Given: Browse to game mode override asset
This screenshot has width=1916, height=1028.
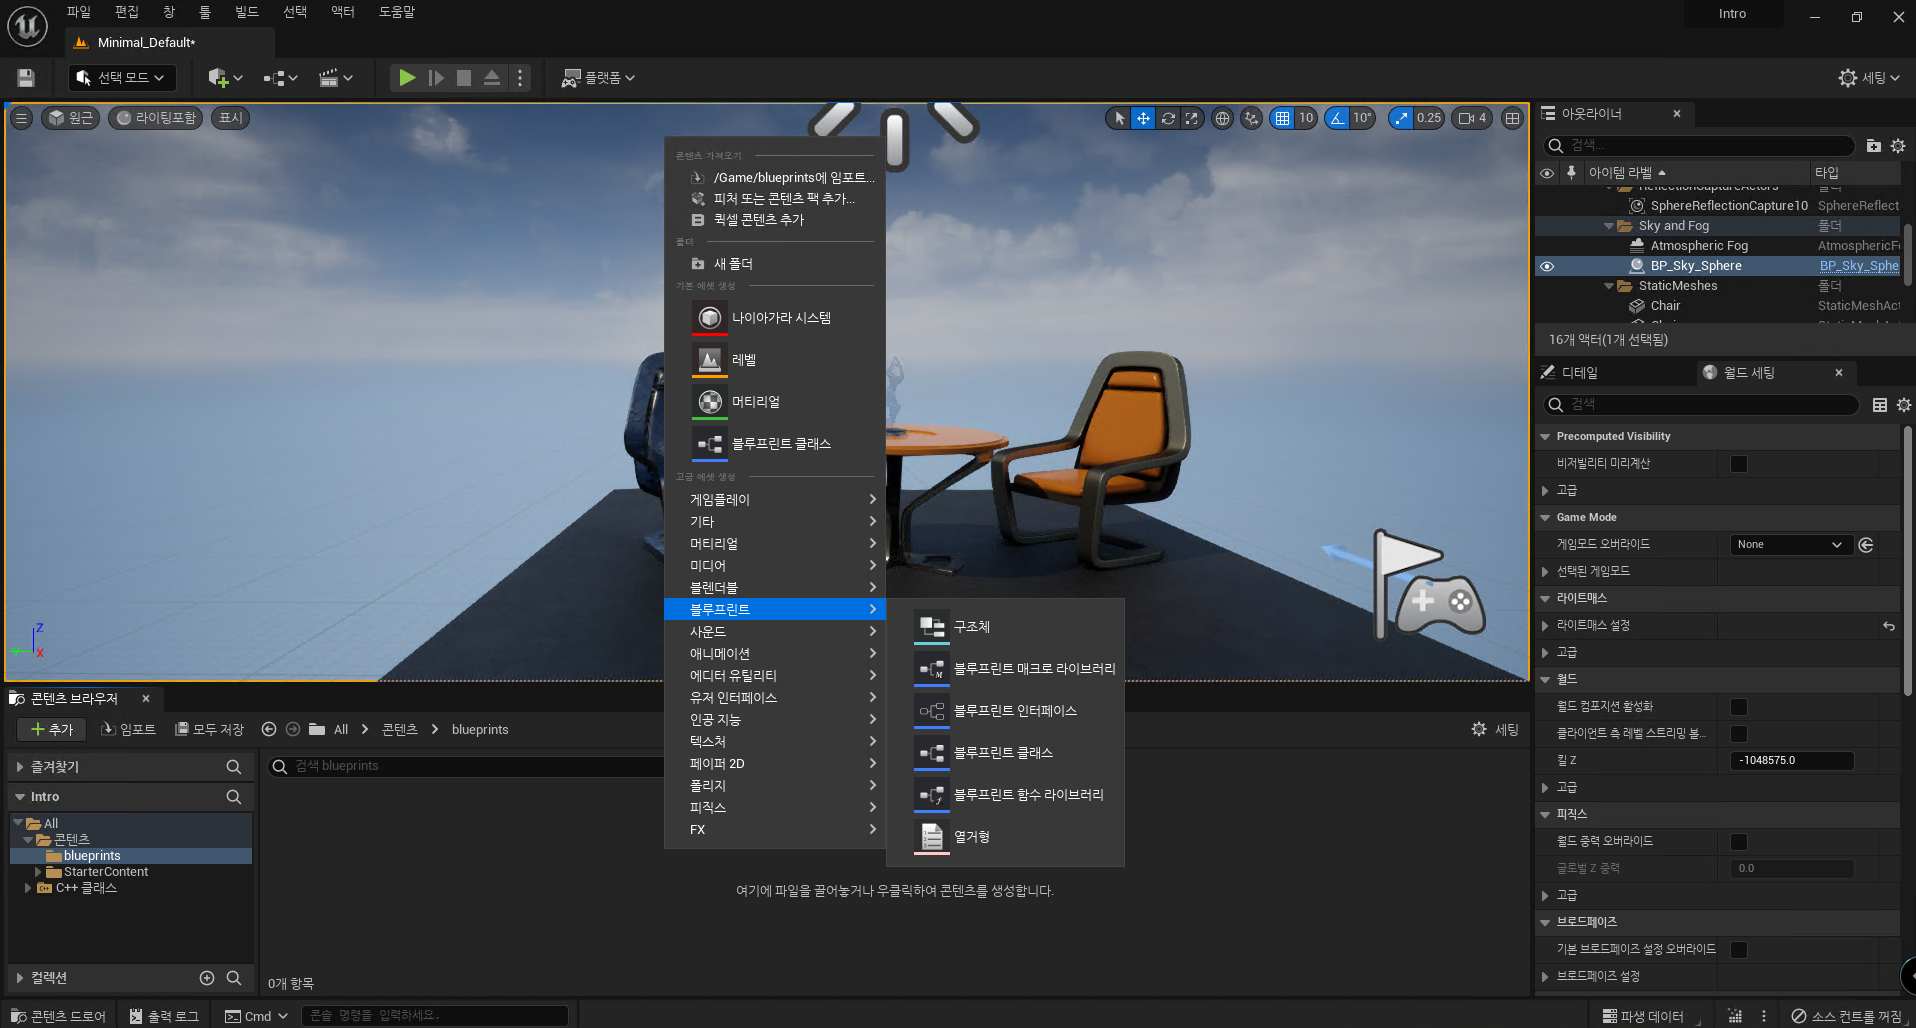Looking at the screenshot, I should coord(1866,545).
